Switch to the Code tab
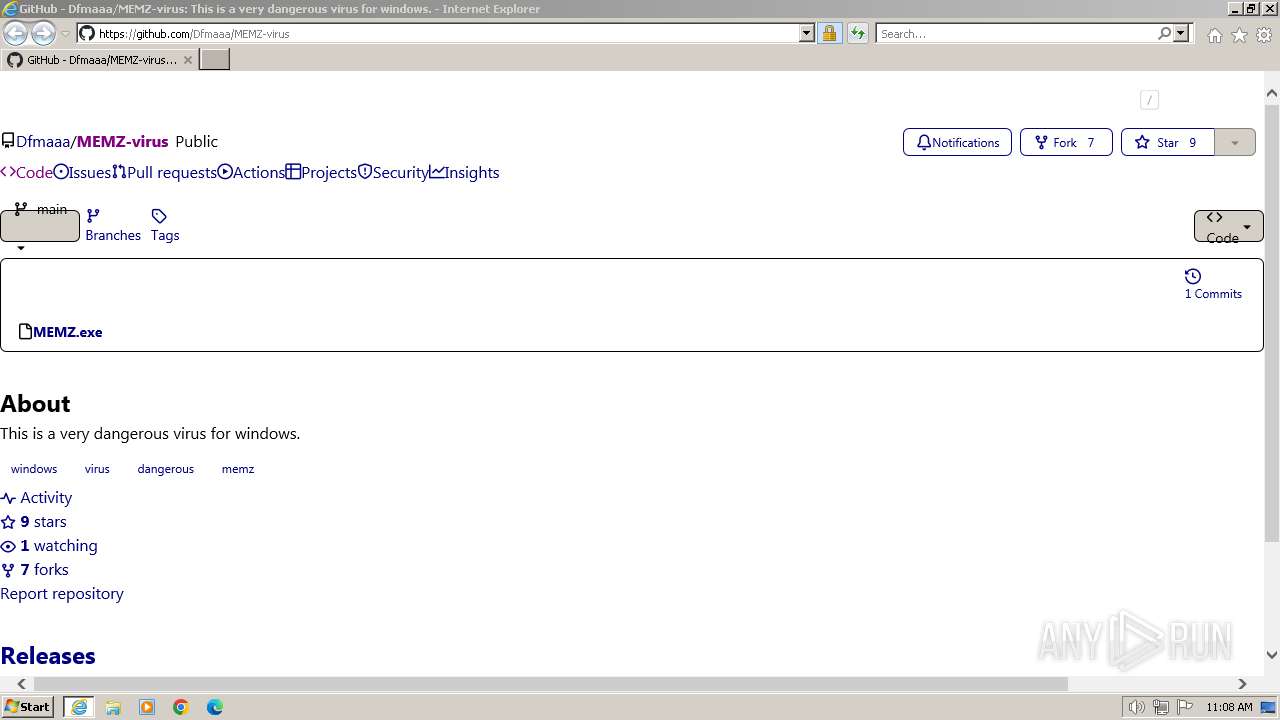Viewport: 1280px width, 720px height. 27,172
